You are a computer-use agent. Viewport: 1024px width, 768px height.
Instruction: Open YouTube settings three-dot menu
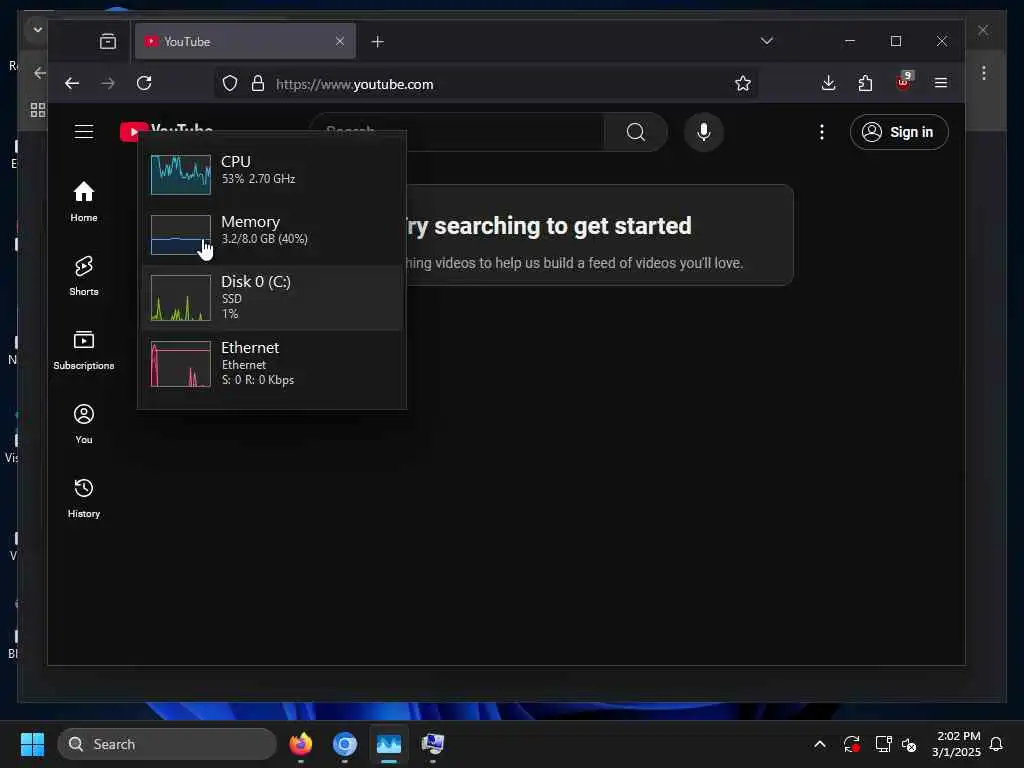click(x=822, y=132)
